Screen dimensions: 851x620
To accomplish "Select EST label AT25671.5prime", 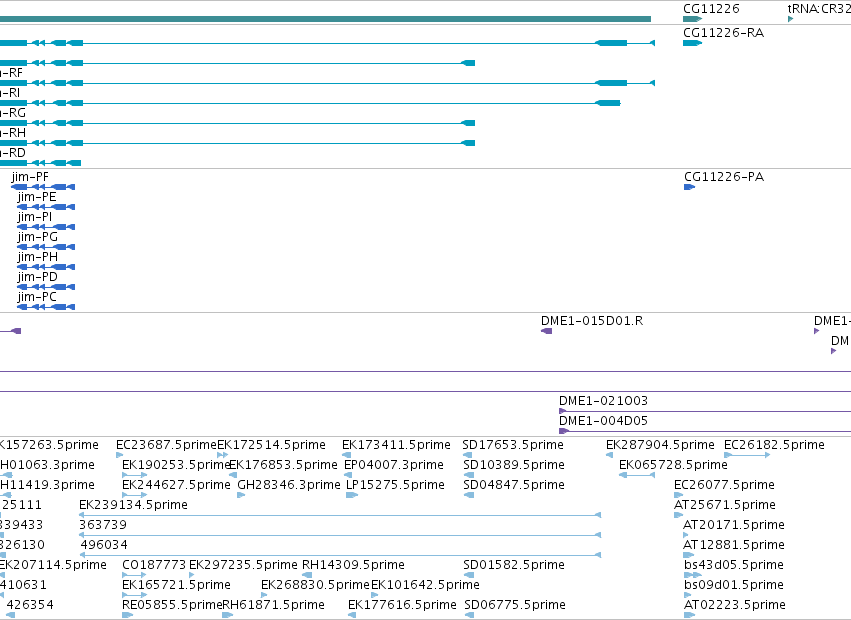I will click(x=725, y=505).
